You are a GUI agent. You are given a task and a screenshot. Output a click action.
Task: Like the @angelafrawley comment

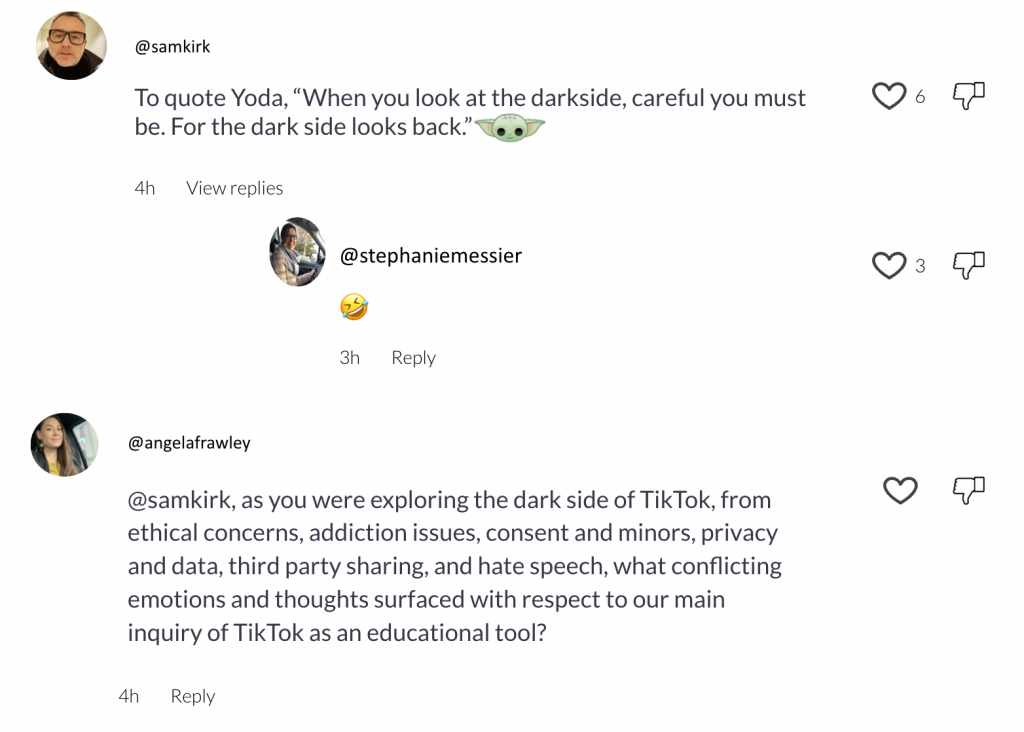(900, 490)
